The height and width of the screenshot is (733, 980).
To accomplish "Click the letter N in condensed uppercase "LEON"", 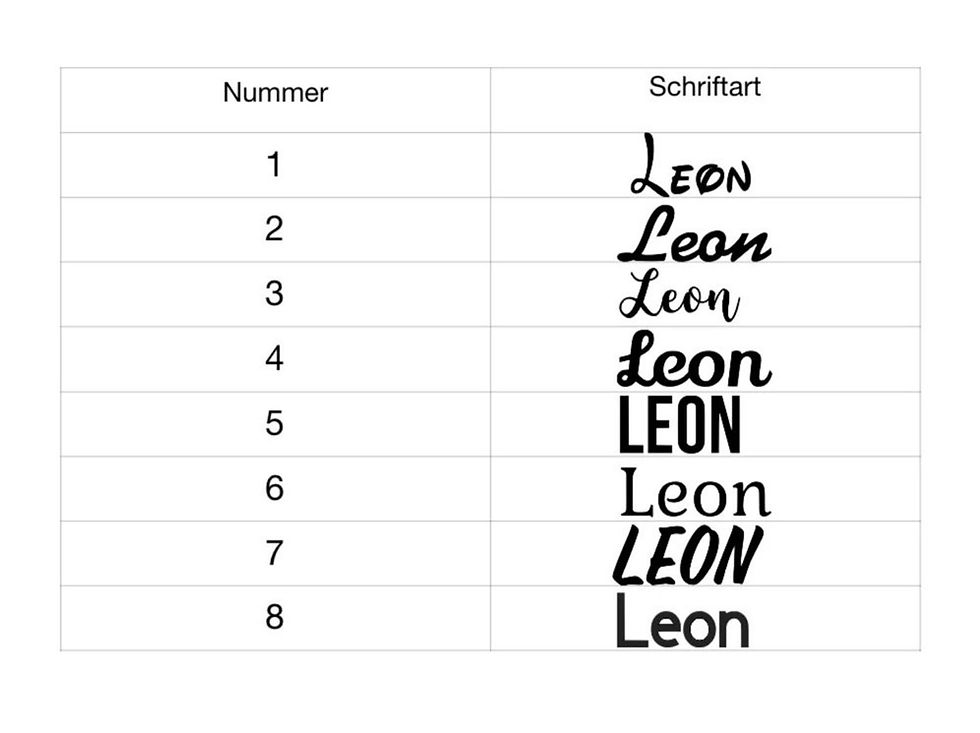I will click(x=725, y=425).
